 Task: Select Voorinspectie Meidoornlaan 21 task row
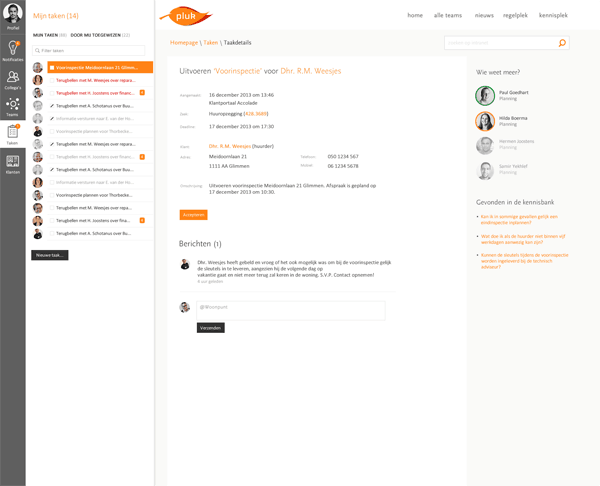[x=100, y=67]
